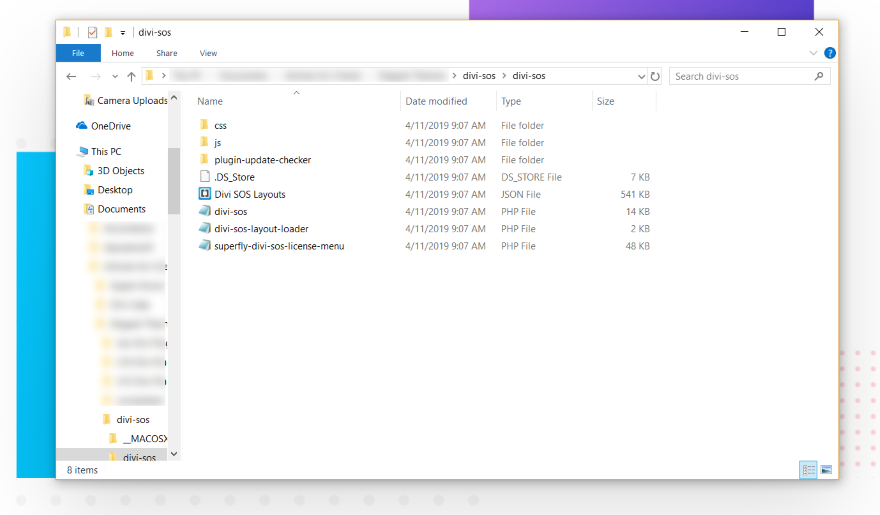Switch to the View ribbon tab

click(x=208, y=53)
